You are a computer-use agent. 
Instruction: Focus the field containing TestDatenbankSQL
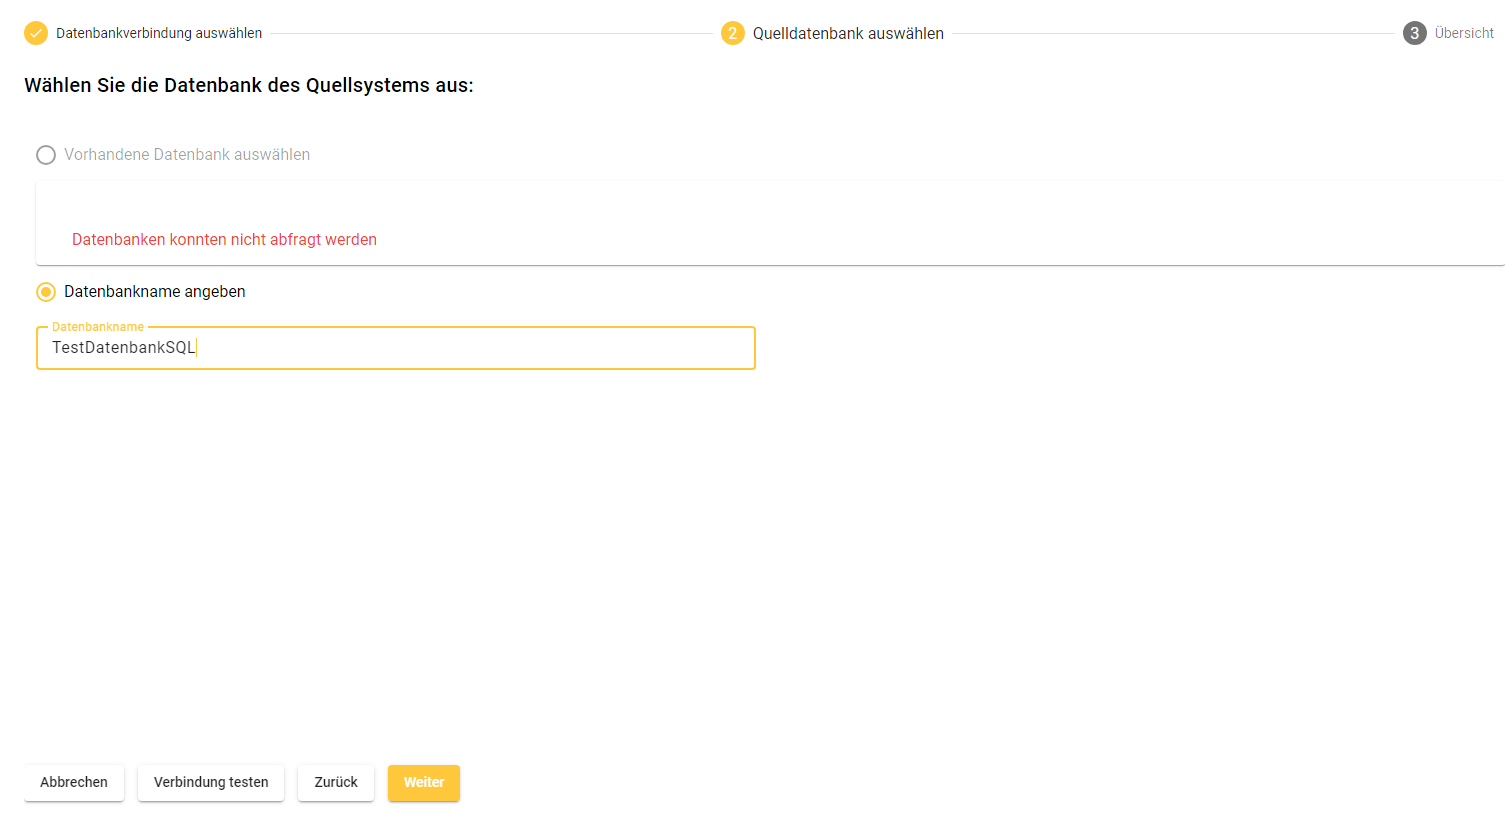pos(395,348)
